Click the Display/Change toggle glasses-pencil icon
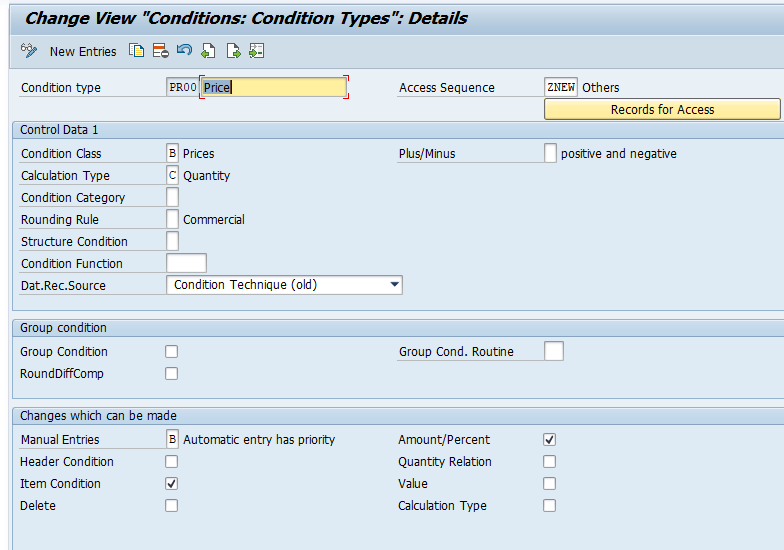This screenshot has height=550, width=784. [x=29, y=51]
